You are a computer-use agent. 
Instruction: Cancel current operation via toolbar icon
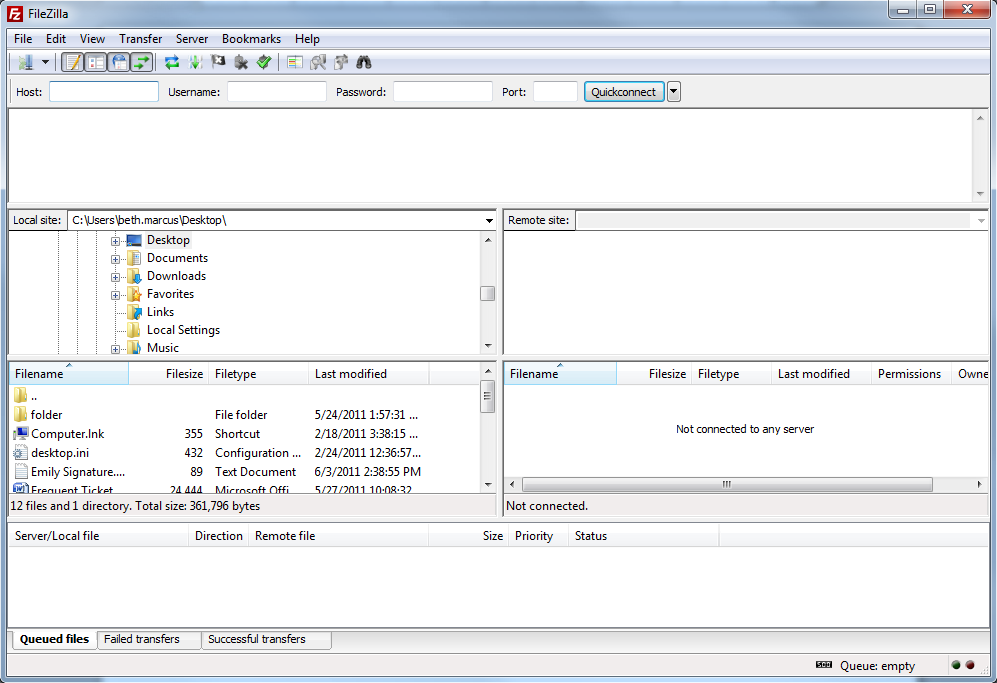tap(218, 62)
